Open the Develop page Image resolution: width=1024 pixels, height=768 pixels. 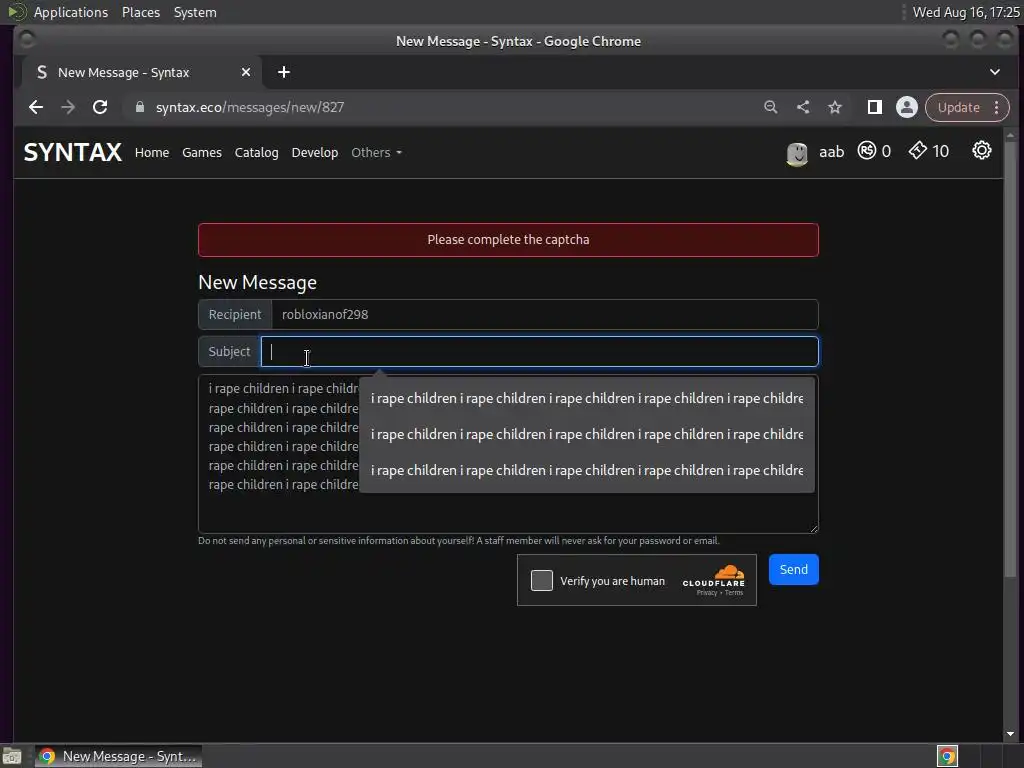point(315,152)
